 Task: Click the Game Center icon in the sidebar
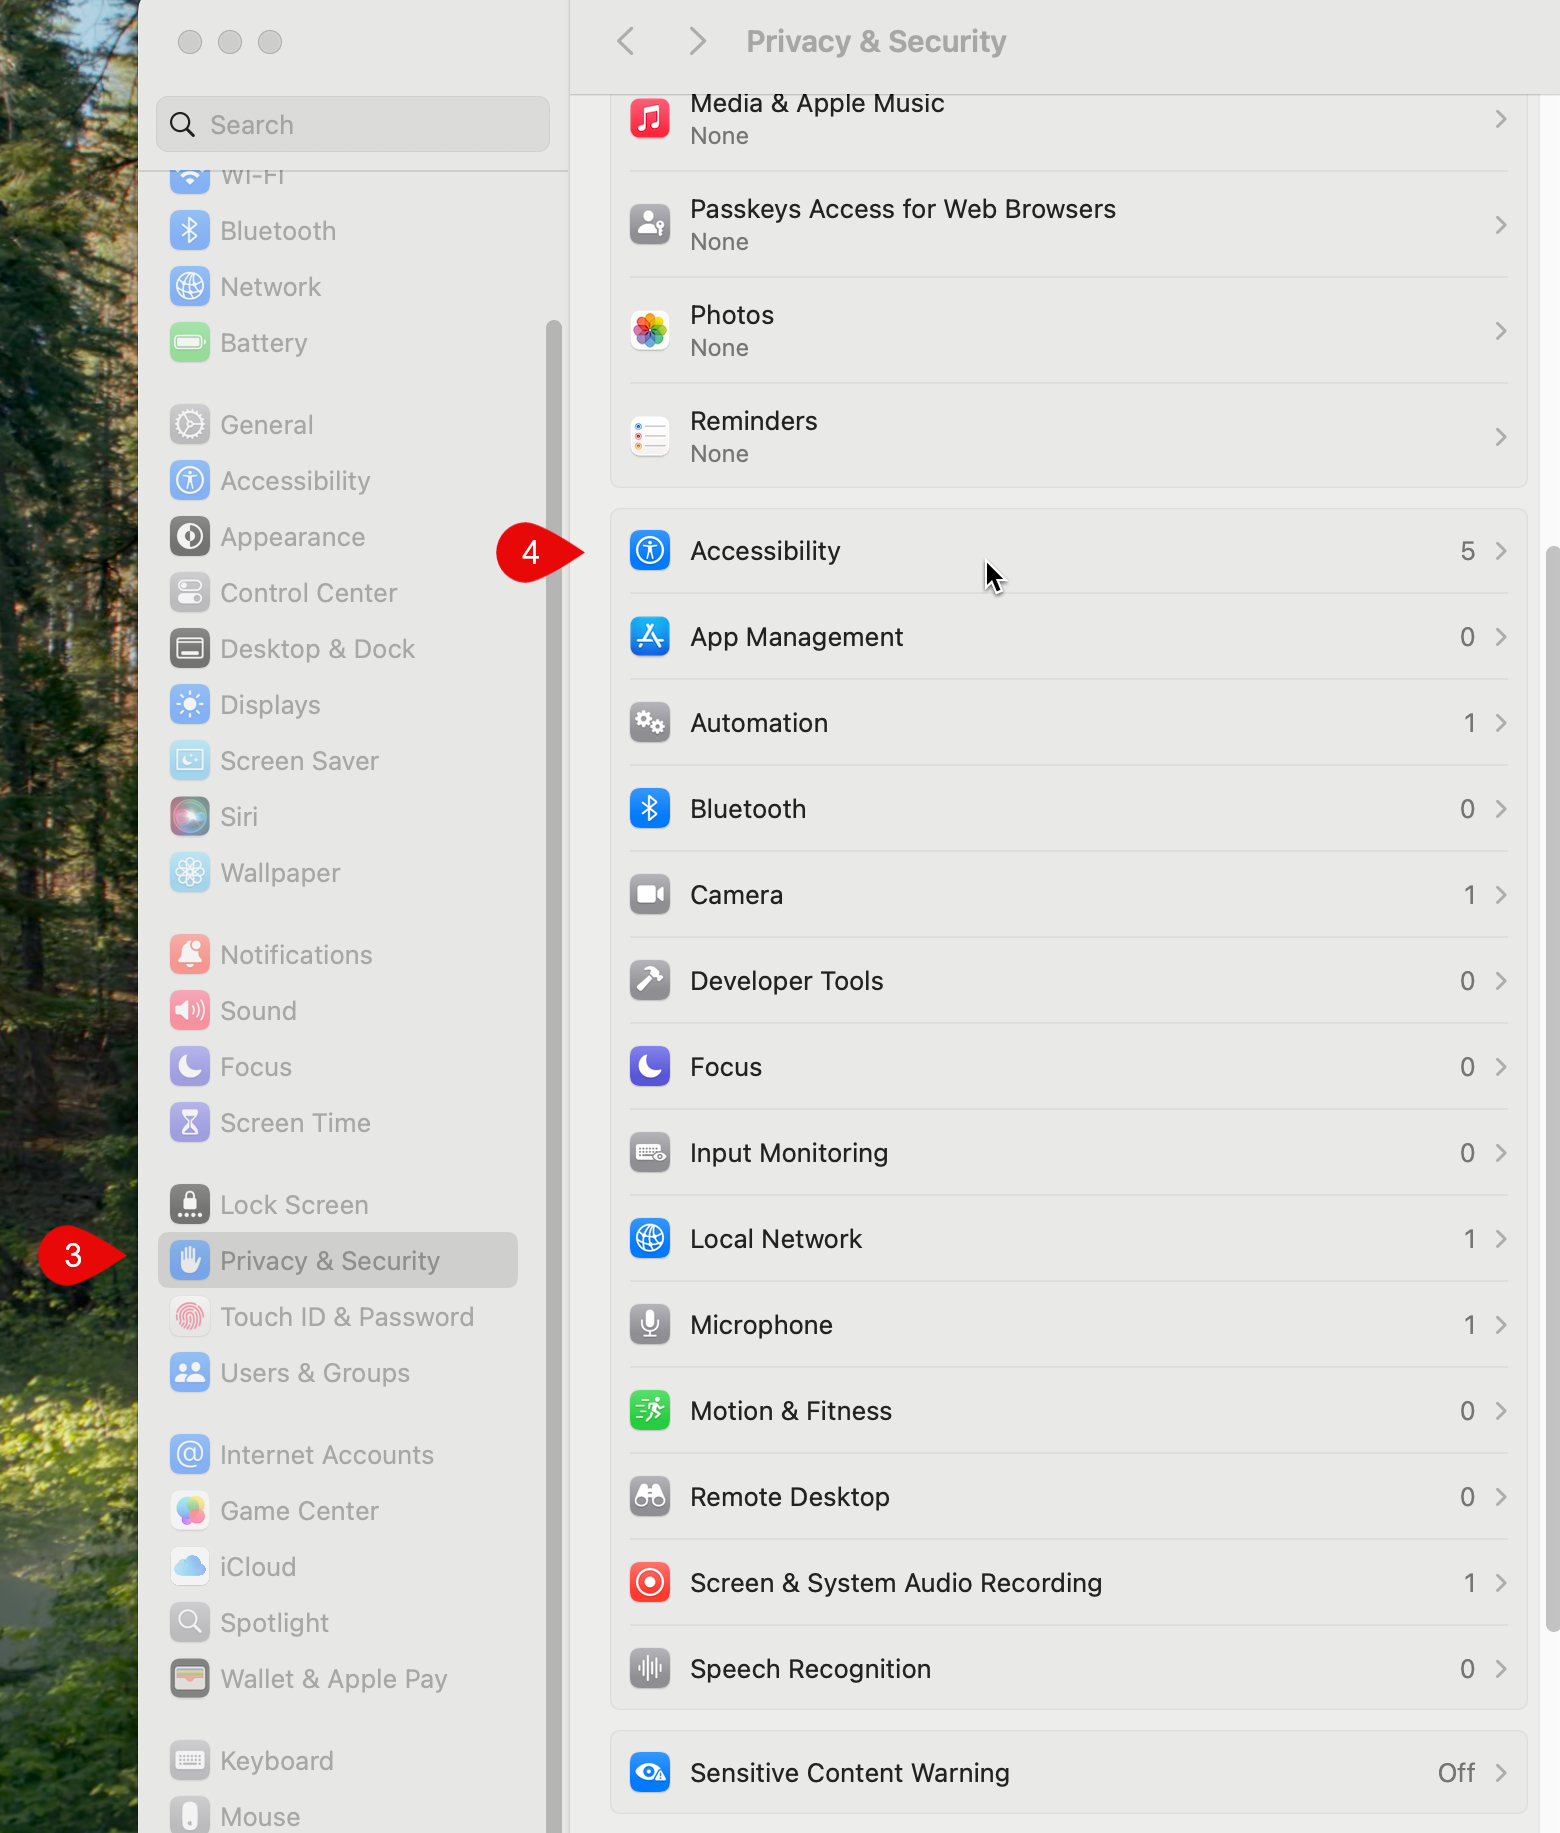tap(190, 1511)
